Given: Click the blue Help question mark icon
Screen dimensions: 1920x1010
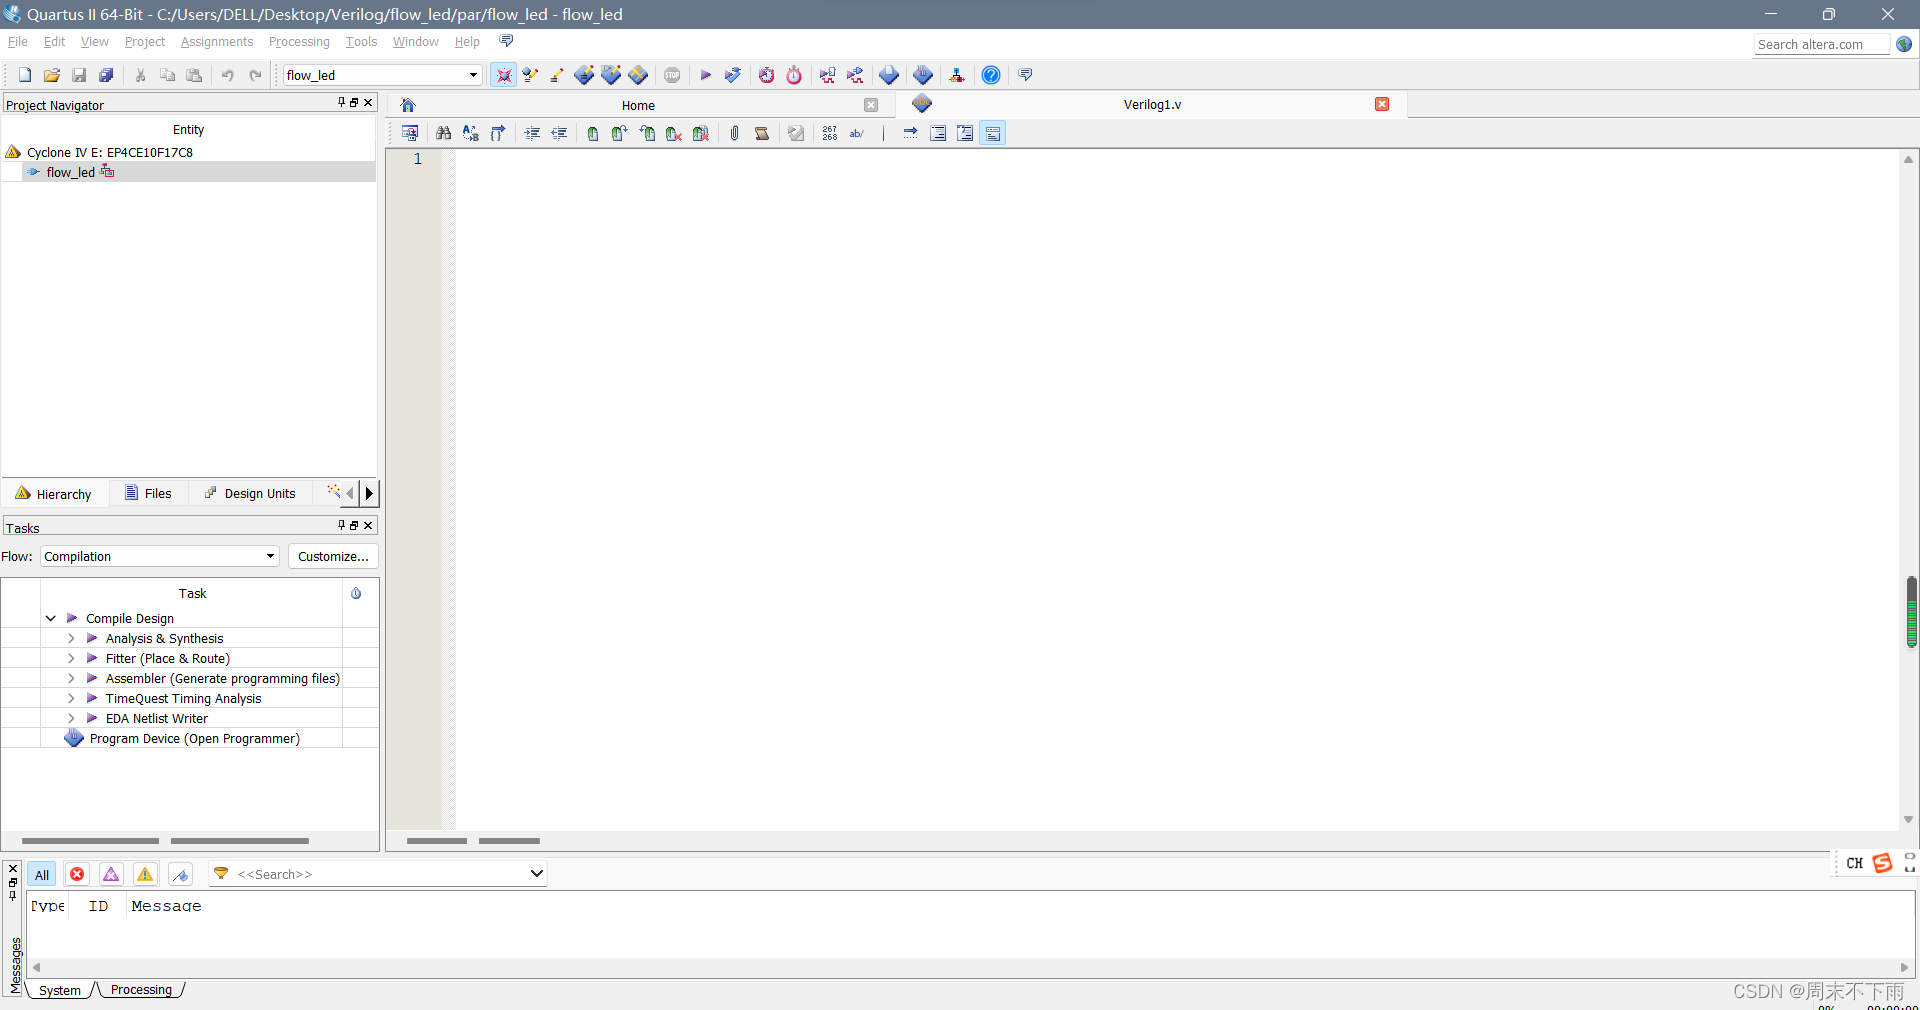Looking at the screenshot, I should [x=991, y=75].
